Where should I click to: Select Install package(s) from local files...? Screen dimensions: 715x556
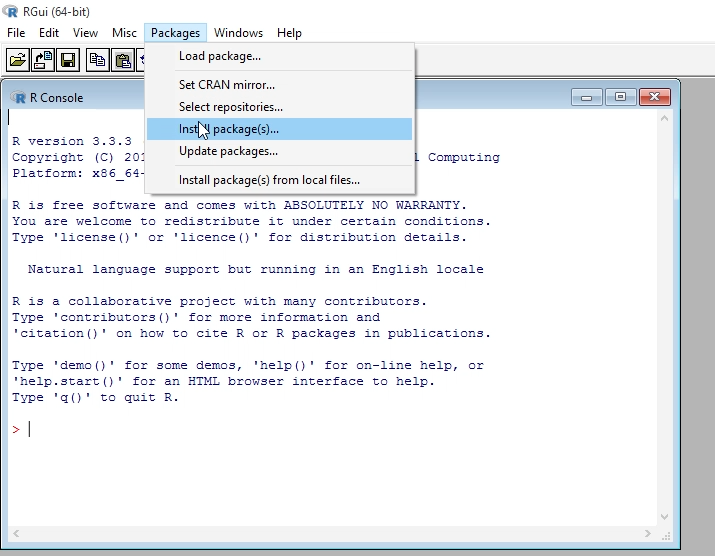click(x=279, y=180)
